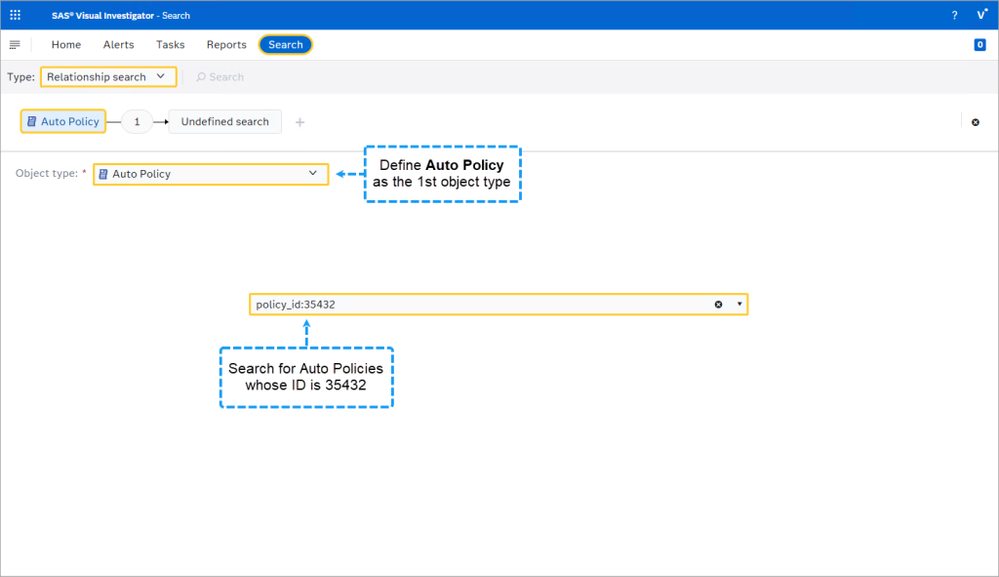Open the Alerts tab
This screenshot has height=577, width=999.
(x=118, y=45)
